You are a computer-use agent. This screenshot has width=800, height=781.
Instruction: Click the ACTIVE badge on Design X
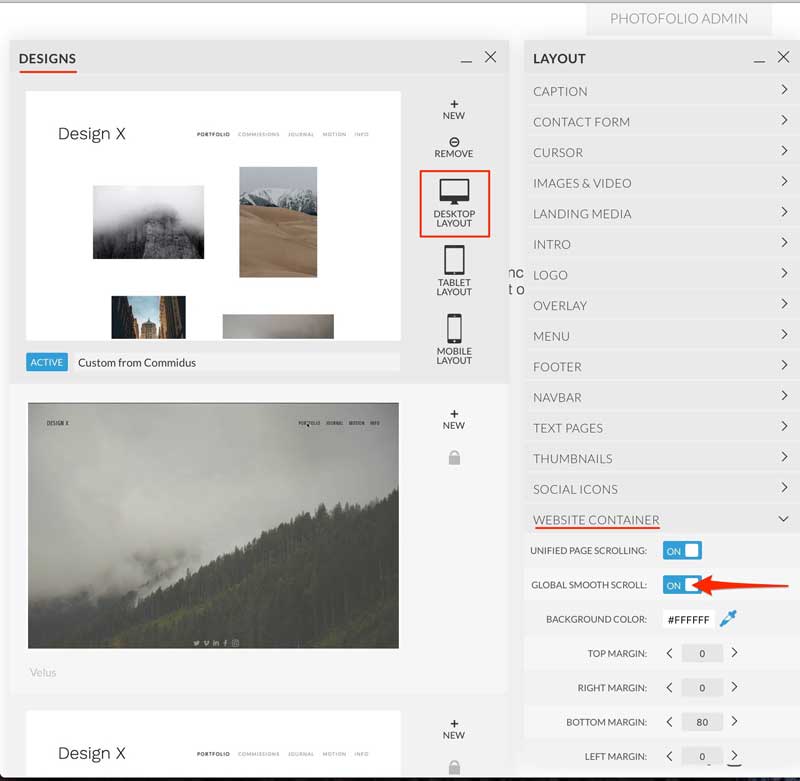coord(47,362)
